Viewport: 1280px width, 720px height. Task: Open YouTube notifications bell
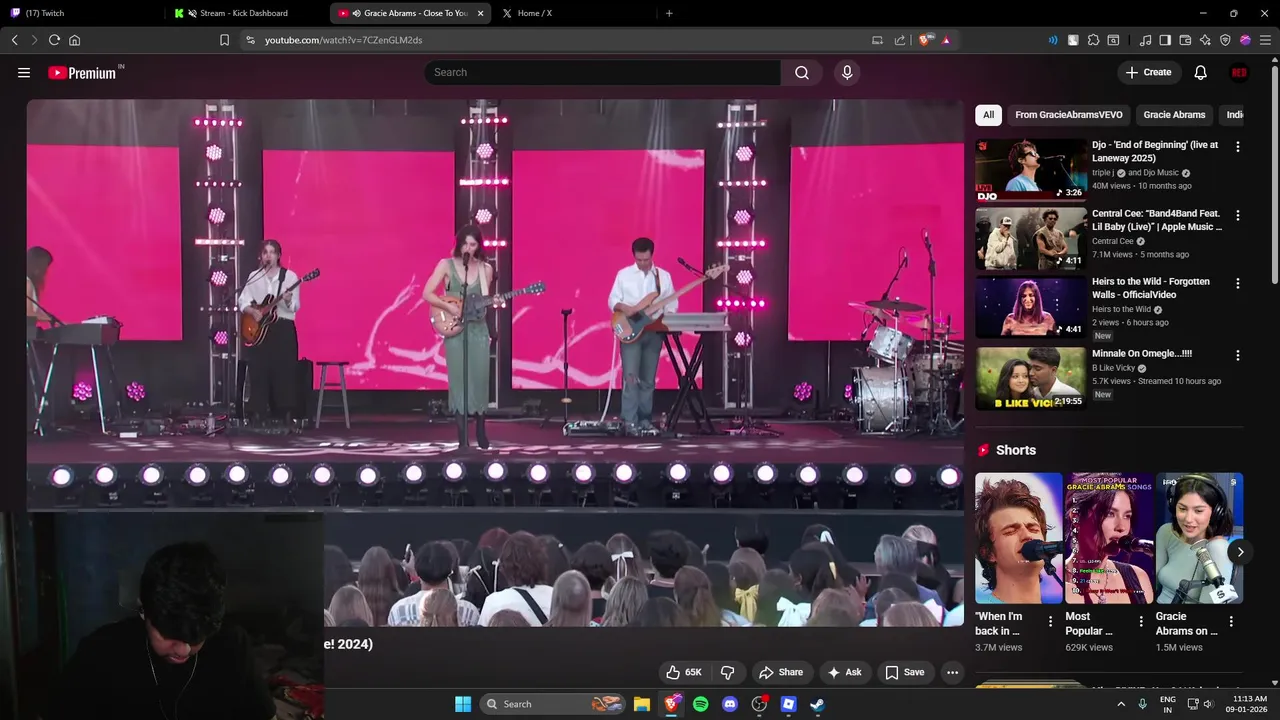click(x=1200, y=72)
